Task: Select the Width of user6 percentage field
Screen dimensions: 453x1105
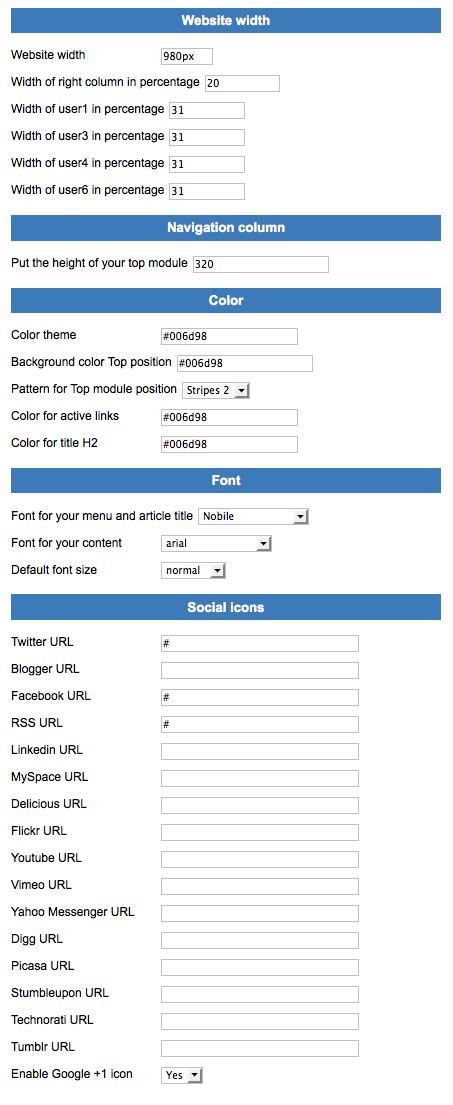Action: point(207,191)
